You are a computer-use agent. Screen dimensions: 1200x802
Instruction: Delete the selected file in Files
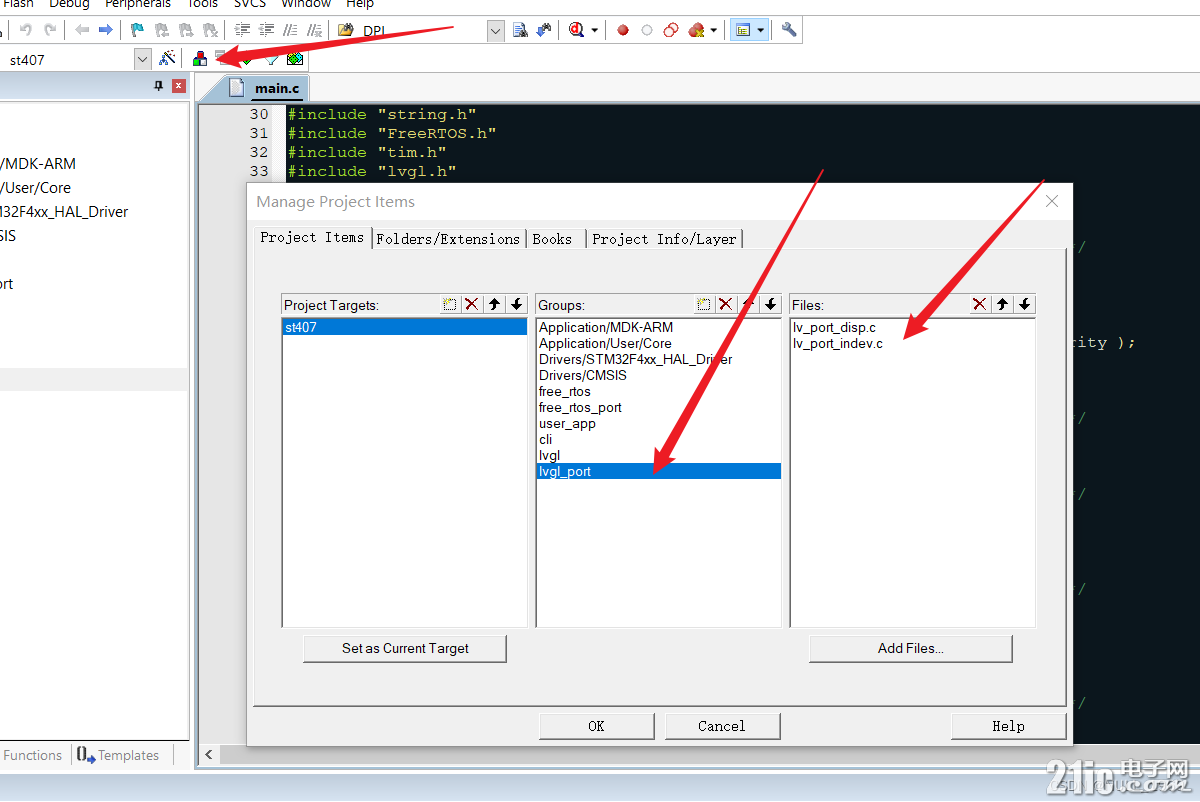tap(980, 304)
